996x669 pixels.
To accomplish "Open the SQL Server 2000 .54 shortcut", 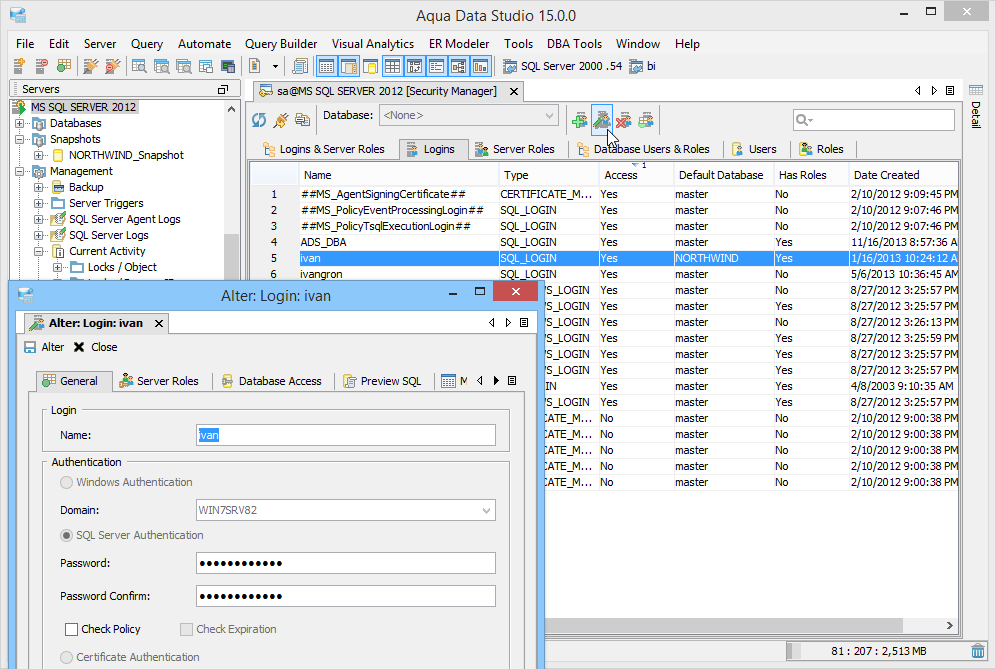I will (562, 66).
